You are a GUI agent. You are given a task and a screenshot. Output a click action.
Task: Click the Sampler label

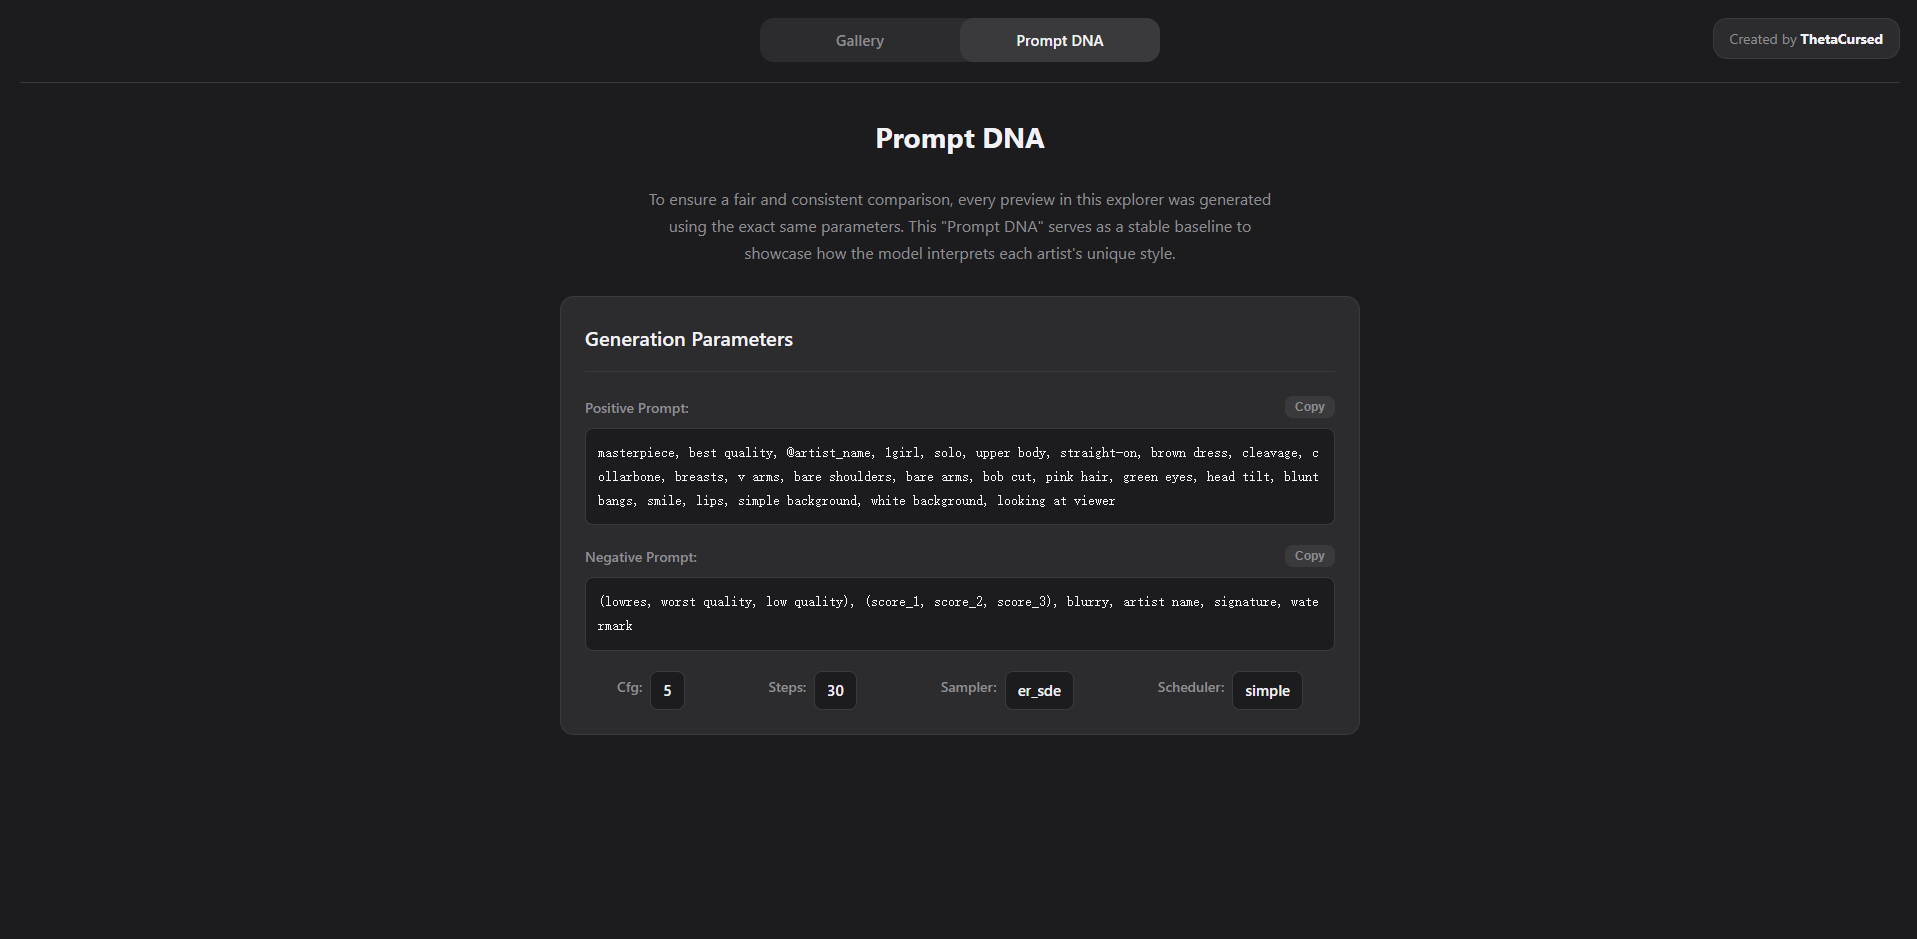968,687
